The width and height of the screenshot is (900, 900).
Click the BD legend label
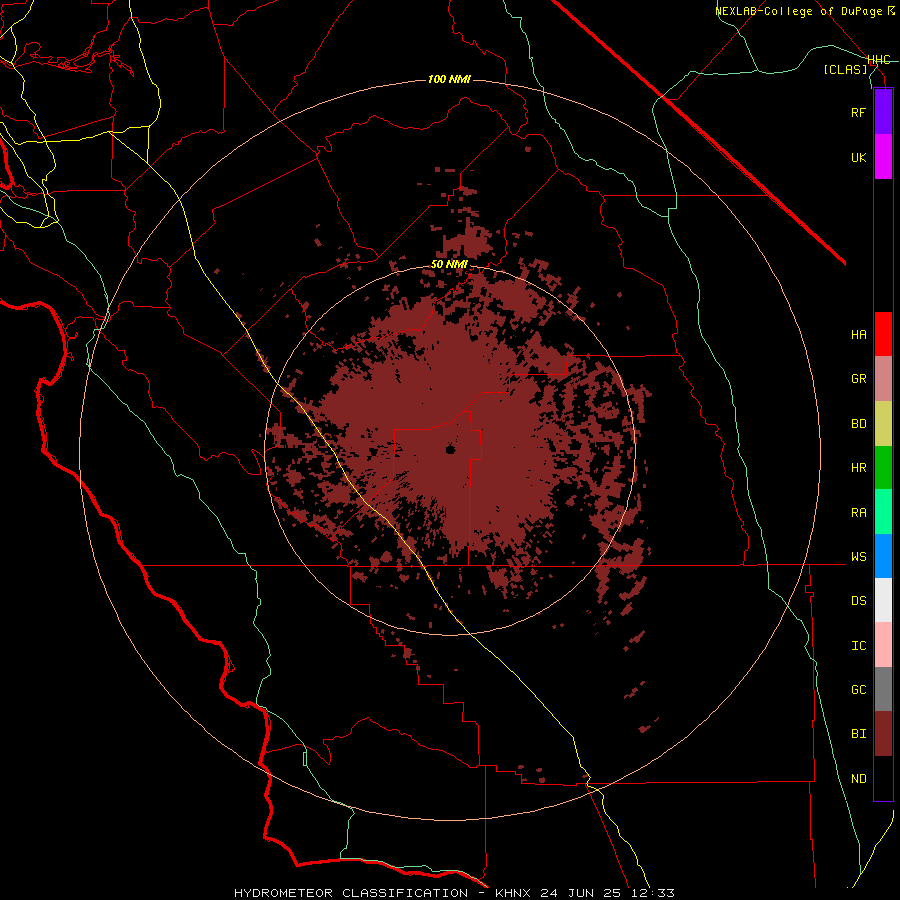pyautogui.click(x=858, y=424)
